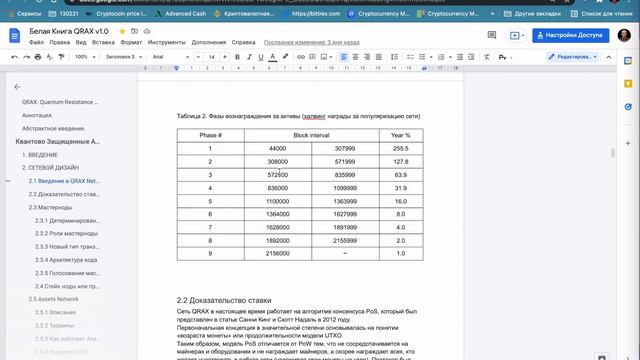640x360 pixels.
Task: Open the Дополнения menu
Action: (209, 42)
